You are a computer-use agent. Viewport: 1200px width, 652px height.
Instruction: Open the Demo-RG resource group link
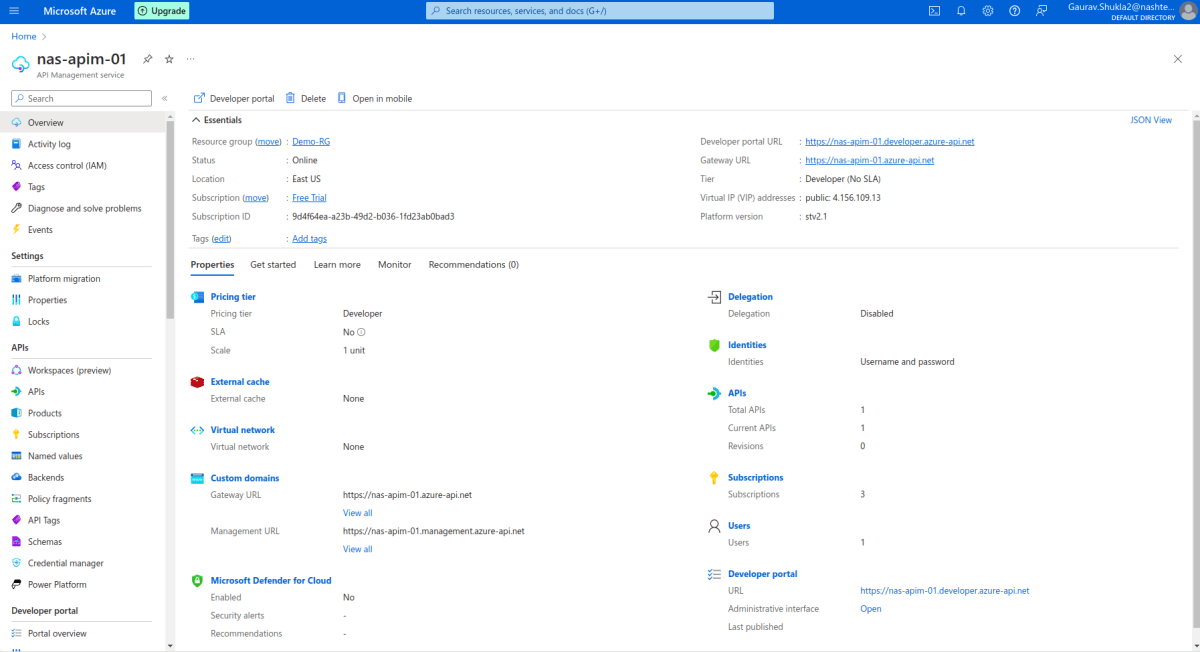click(x=310, y=141)
